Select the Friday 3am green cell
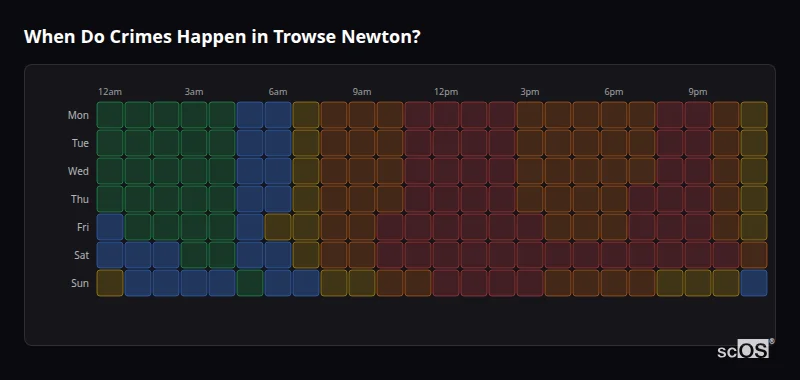The height and width of the screenshot is (380, 800). coord(194,227)
